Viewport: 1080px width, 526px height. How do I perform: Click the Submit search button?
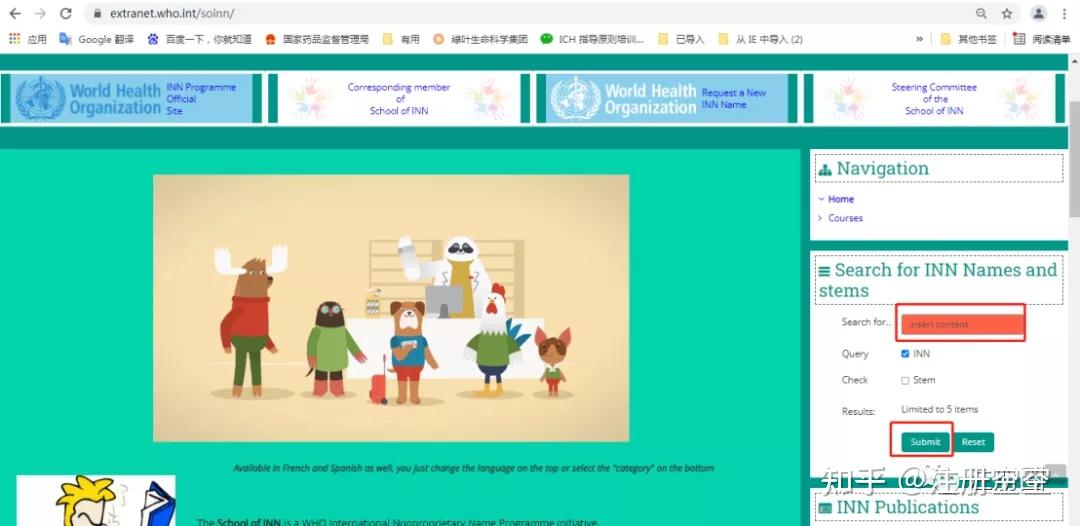tap(925, 442)
